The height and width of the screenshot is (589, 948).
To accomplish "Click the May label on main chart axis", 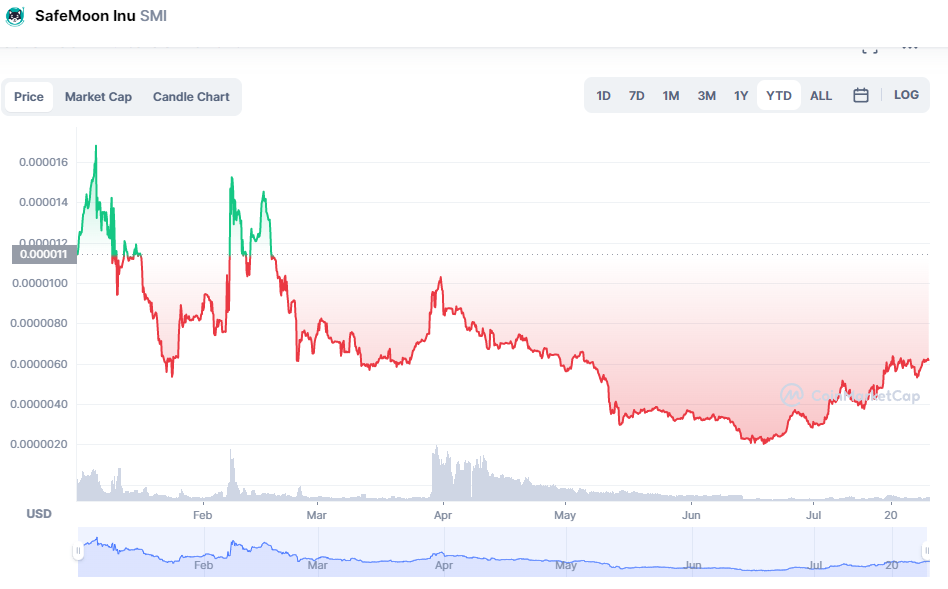I will coord(565,515).
